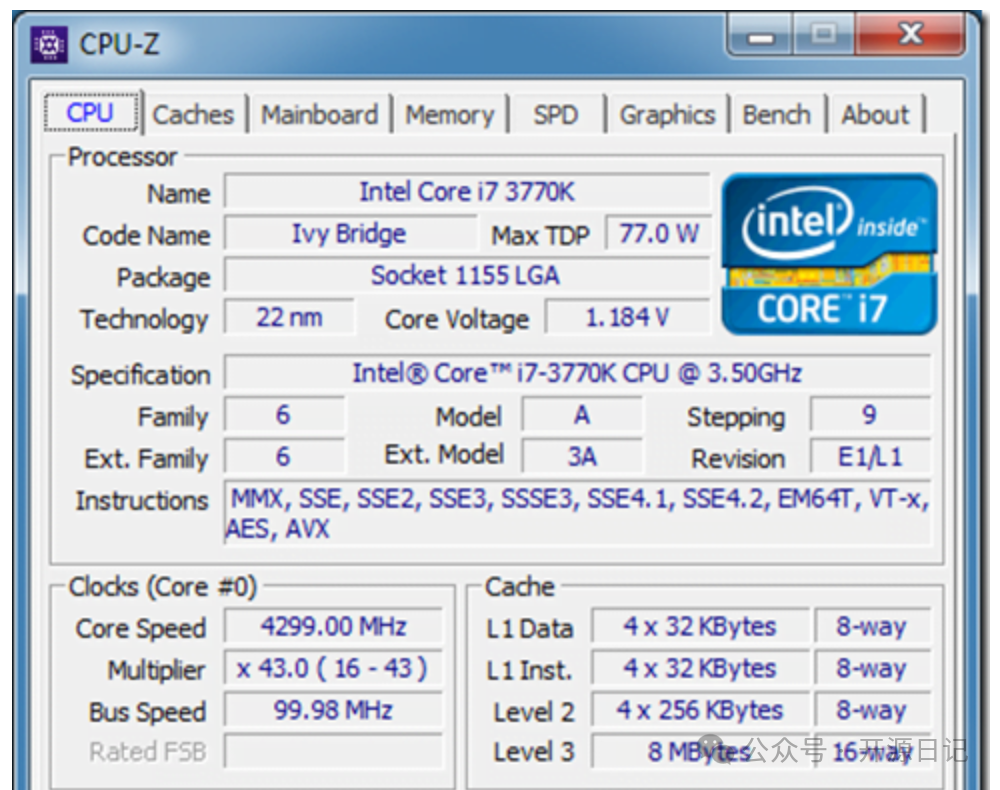1000x790 pixels.
Task: Open the SPD tab
Action: point(555,115)
